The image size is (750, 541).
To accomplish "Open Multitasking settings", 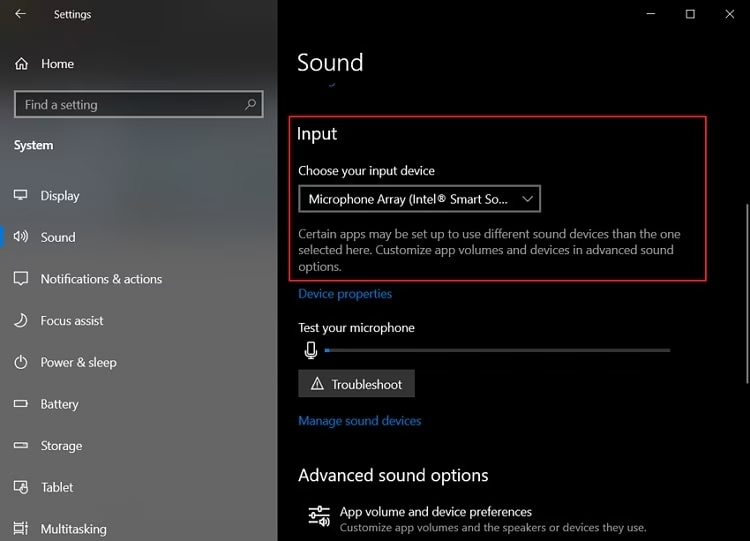I will point(73,529).
